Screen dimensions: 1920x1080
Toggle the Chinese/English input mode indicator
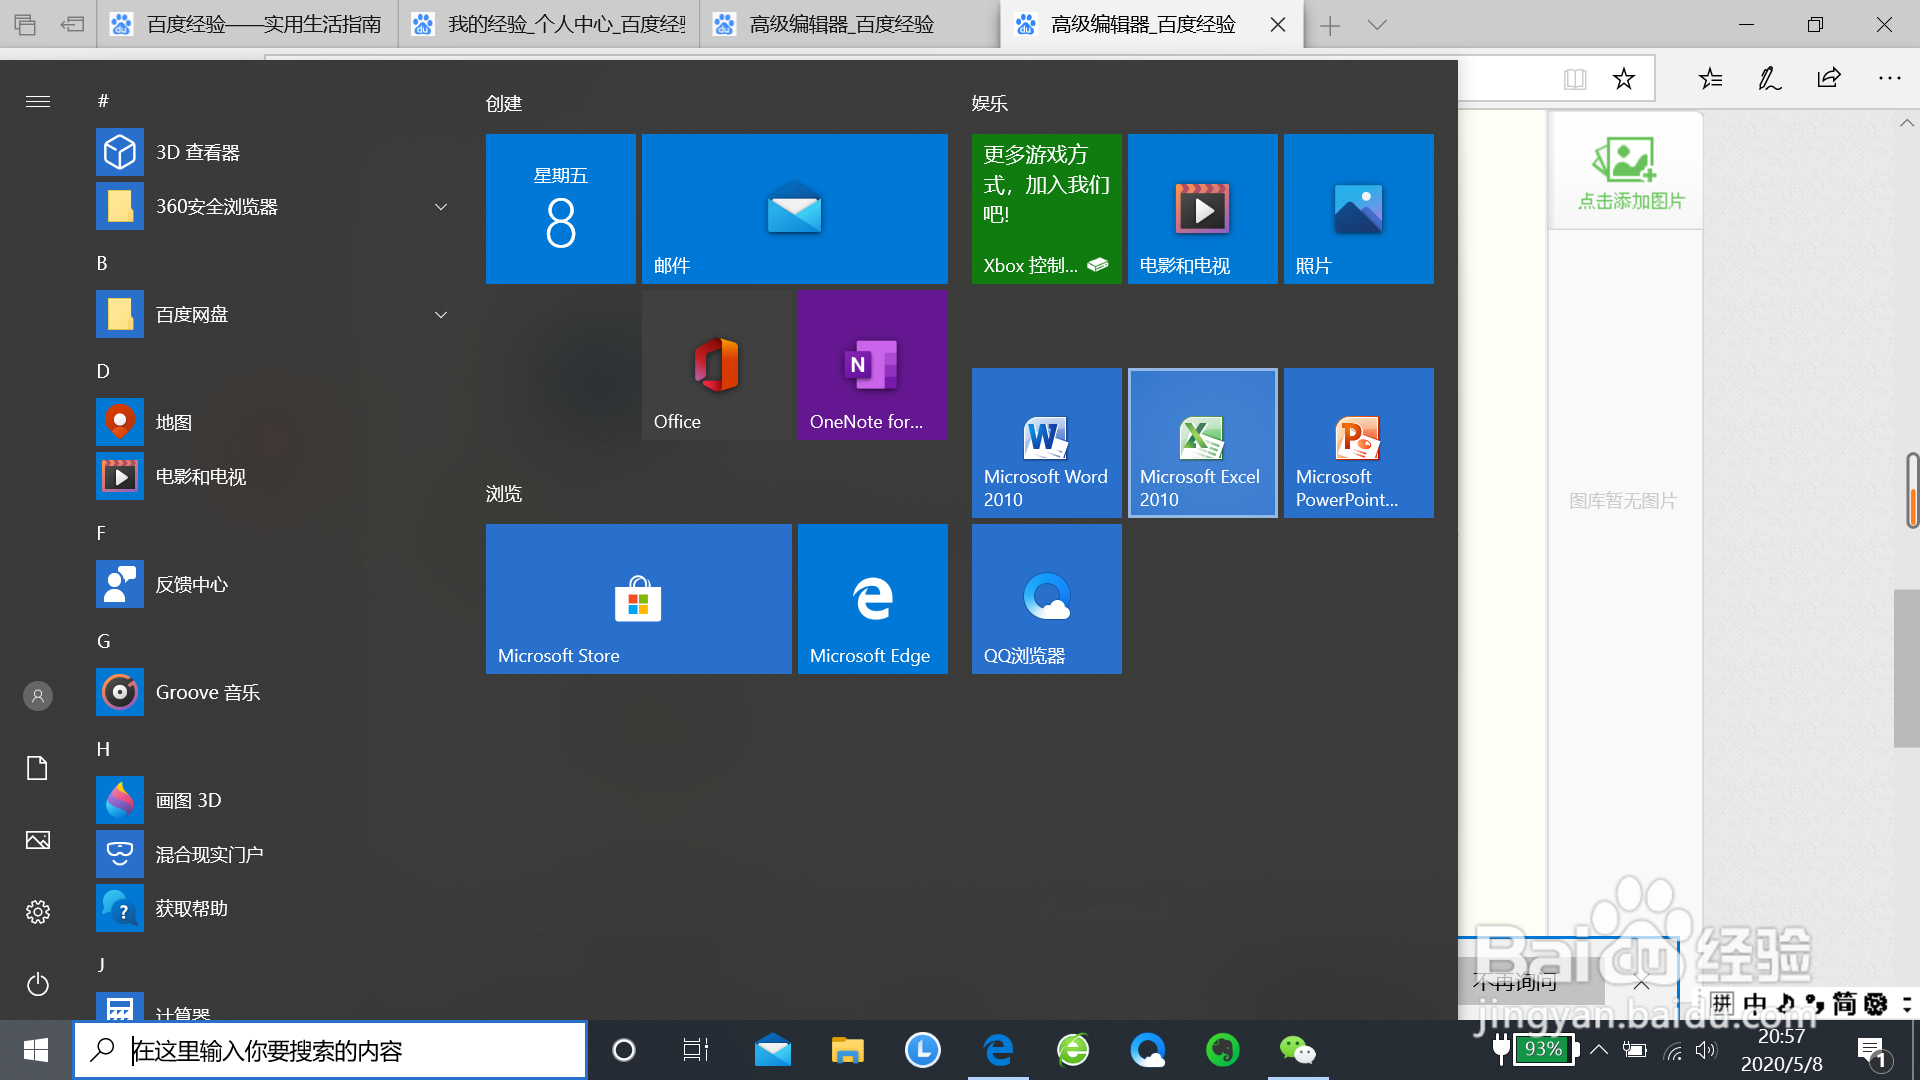click(1755, 1003)
